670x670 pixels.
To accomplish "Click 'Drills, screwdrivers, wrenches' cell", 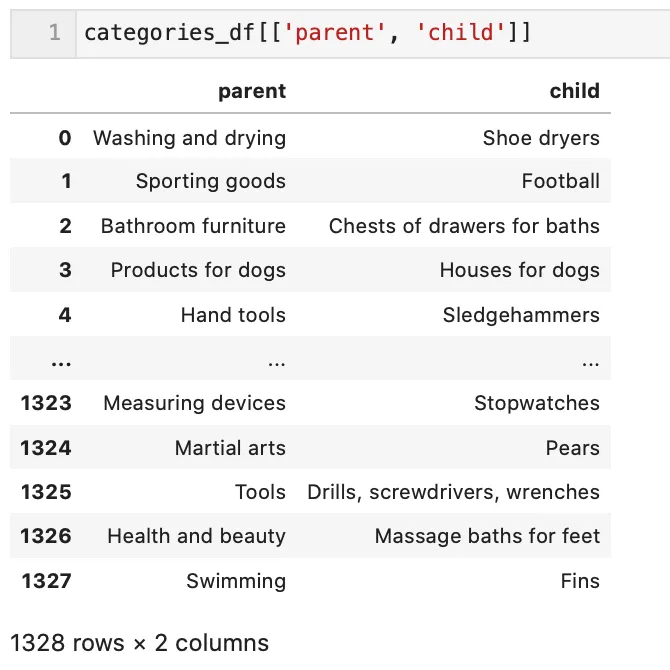I will (453, 492).
